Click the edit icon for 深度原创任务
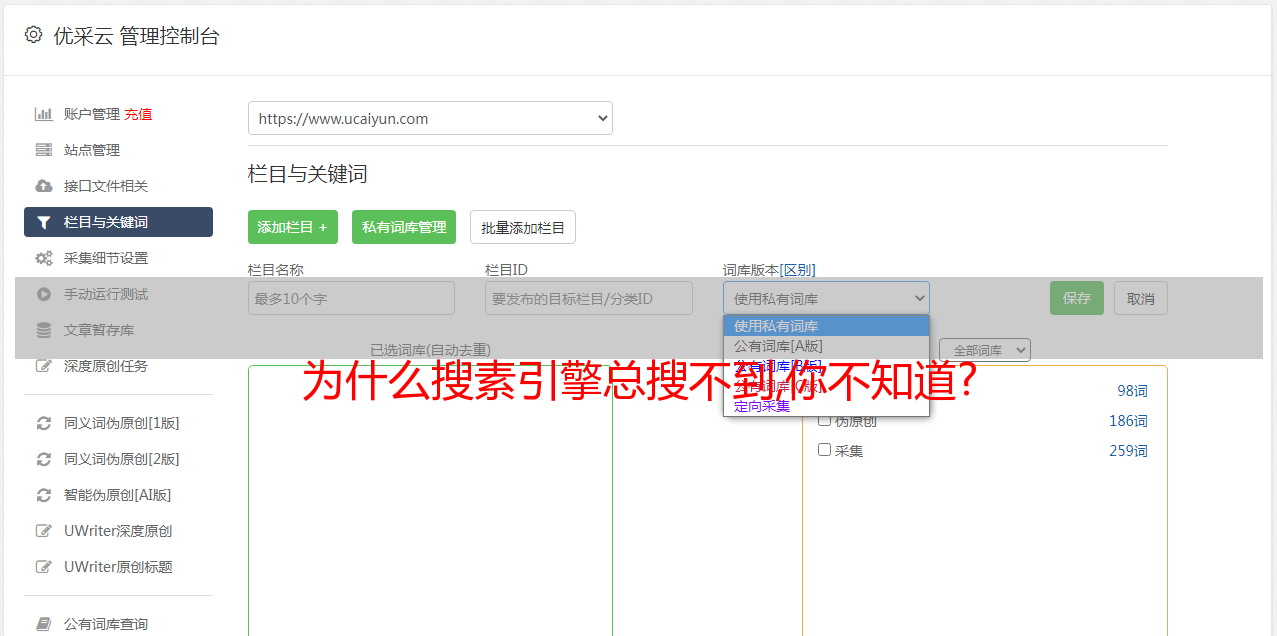The image size is (1277, 636). click(x=44, y=366)
